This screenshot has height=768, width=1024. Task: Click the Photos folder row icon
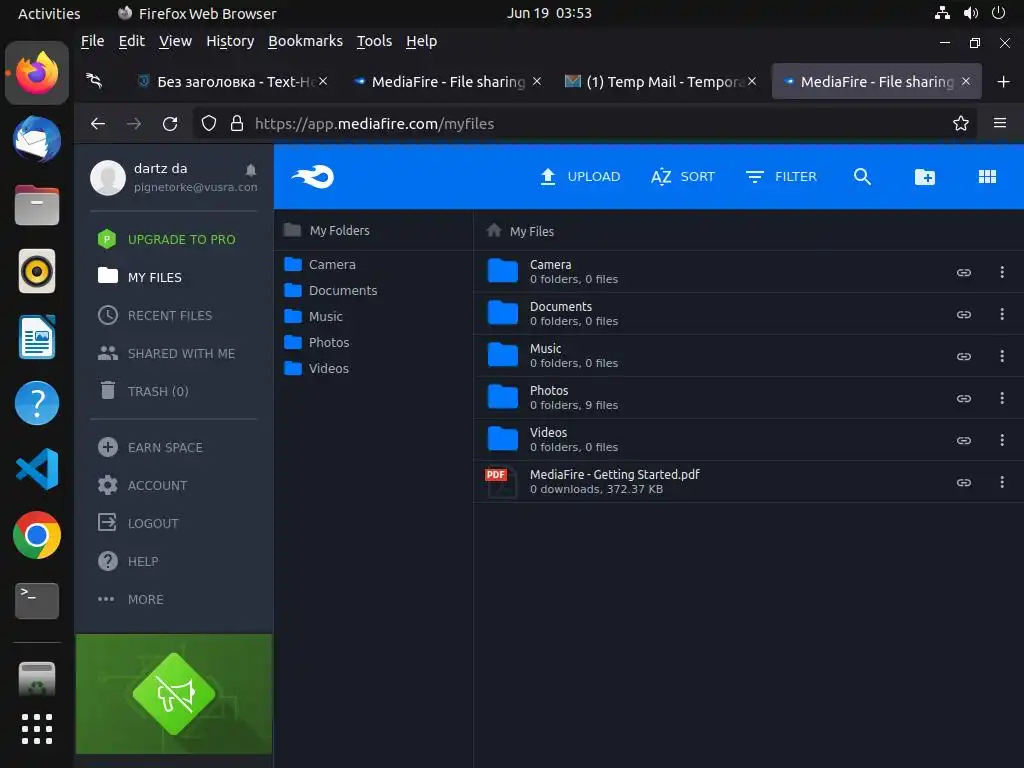tap(503, 396)
